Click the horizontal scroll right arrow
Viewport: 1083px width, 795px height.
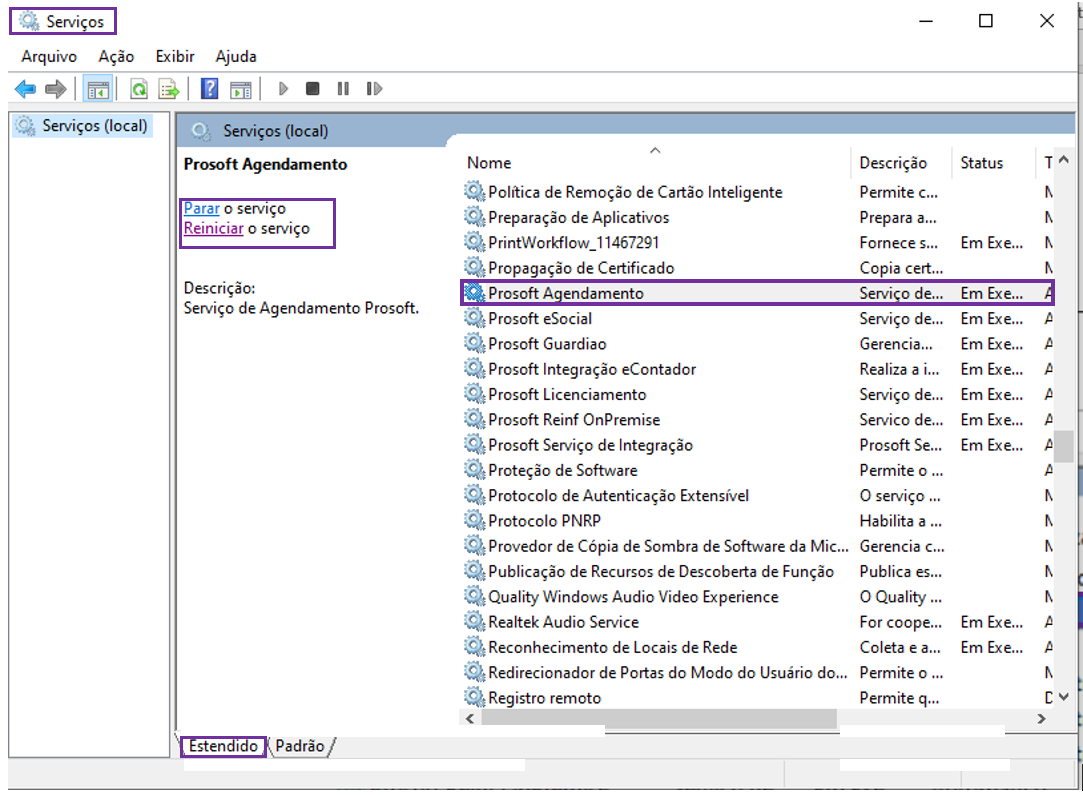click(1042, 718)
